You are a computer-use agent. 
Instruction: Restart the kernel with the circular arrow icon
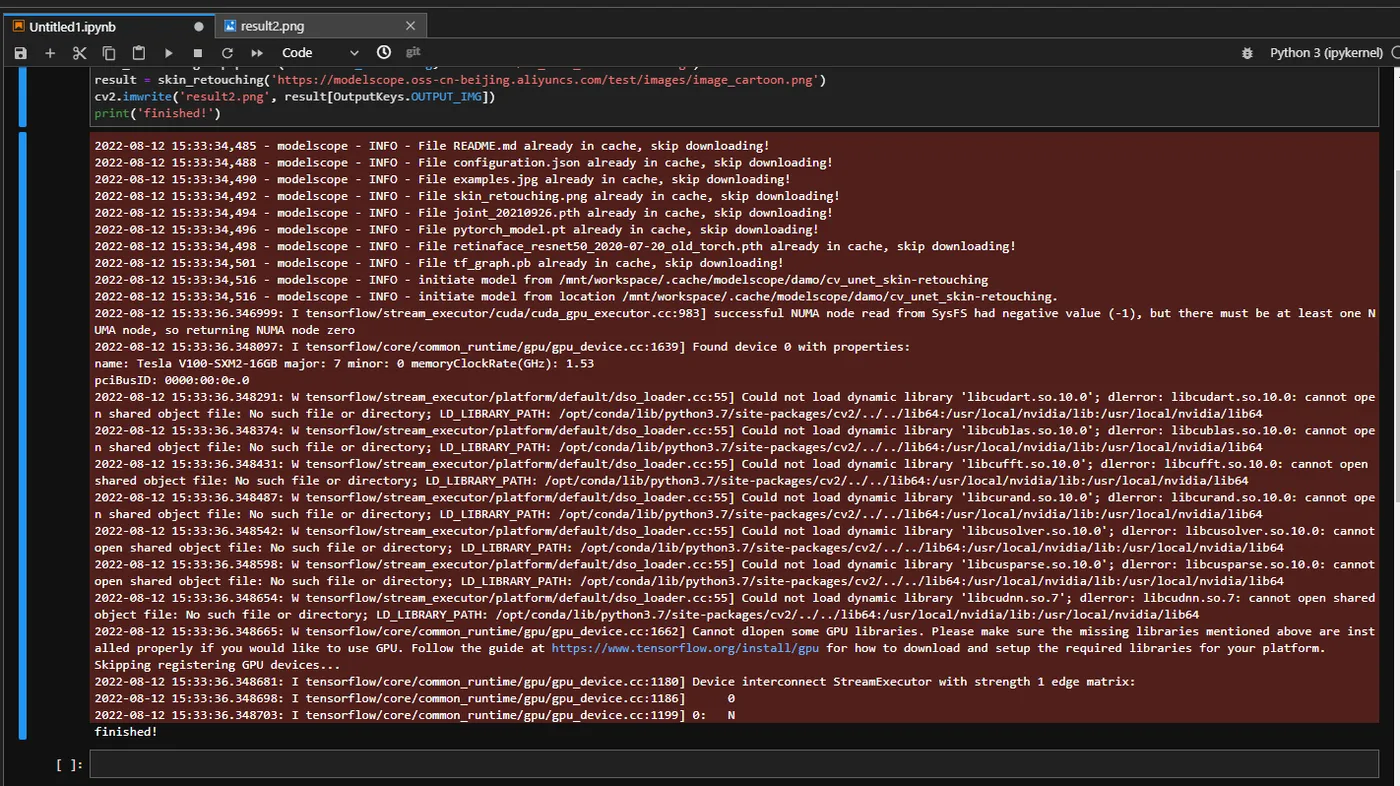tap(227, 53)
